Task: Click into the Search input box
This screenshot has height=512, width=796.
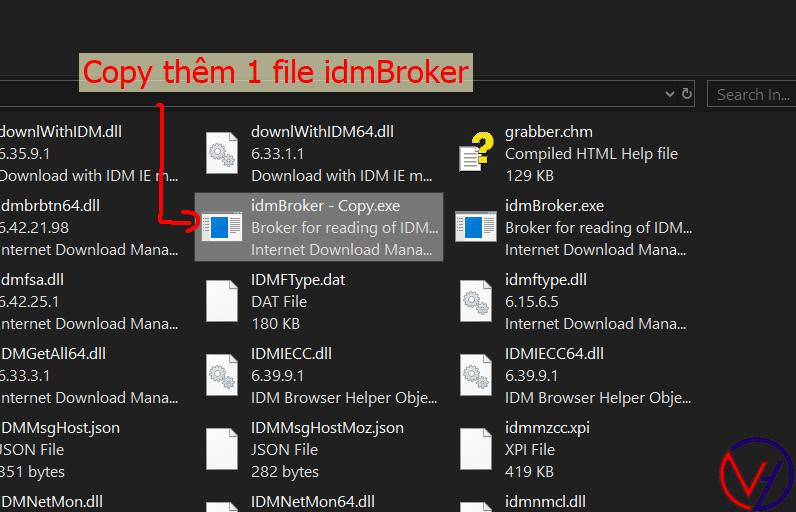Action: tap(754, 94)
